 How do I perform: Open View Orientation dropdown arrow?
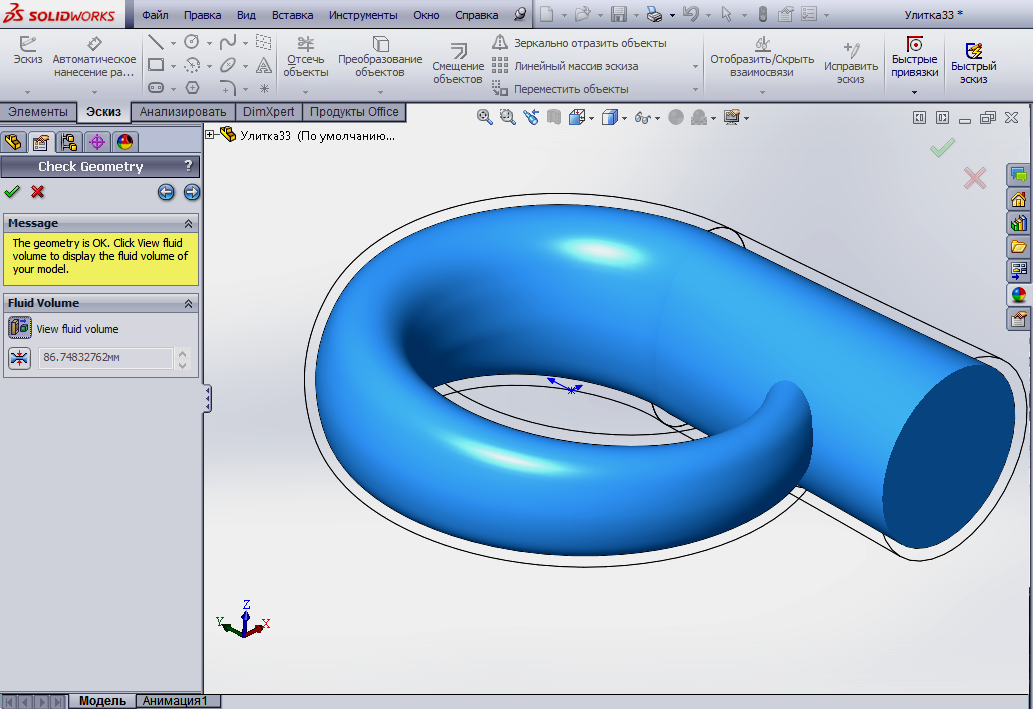point(592,119)
